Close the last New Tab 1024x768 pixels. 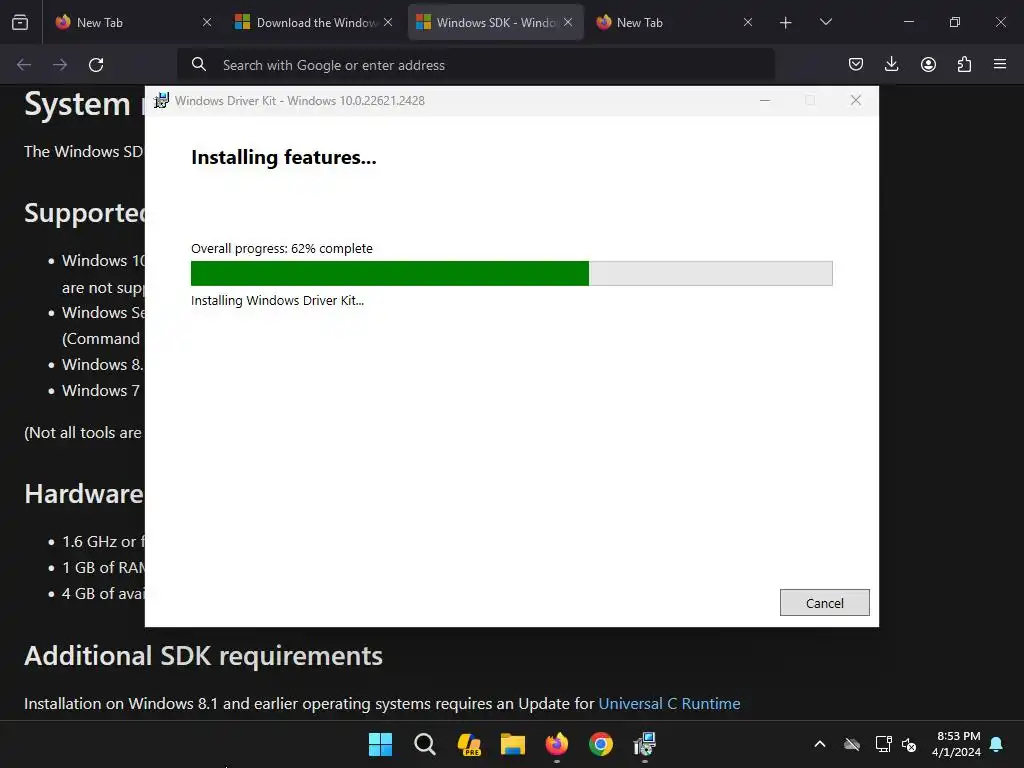point(748,22)
